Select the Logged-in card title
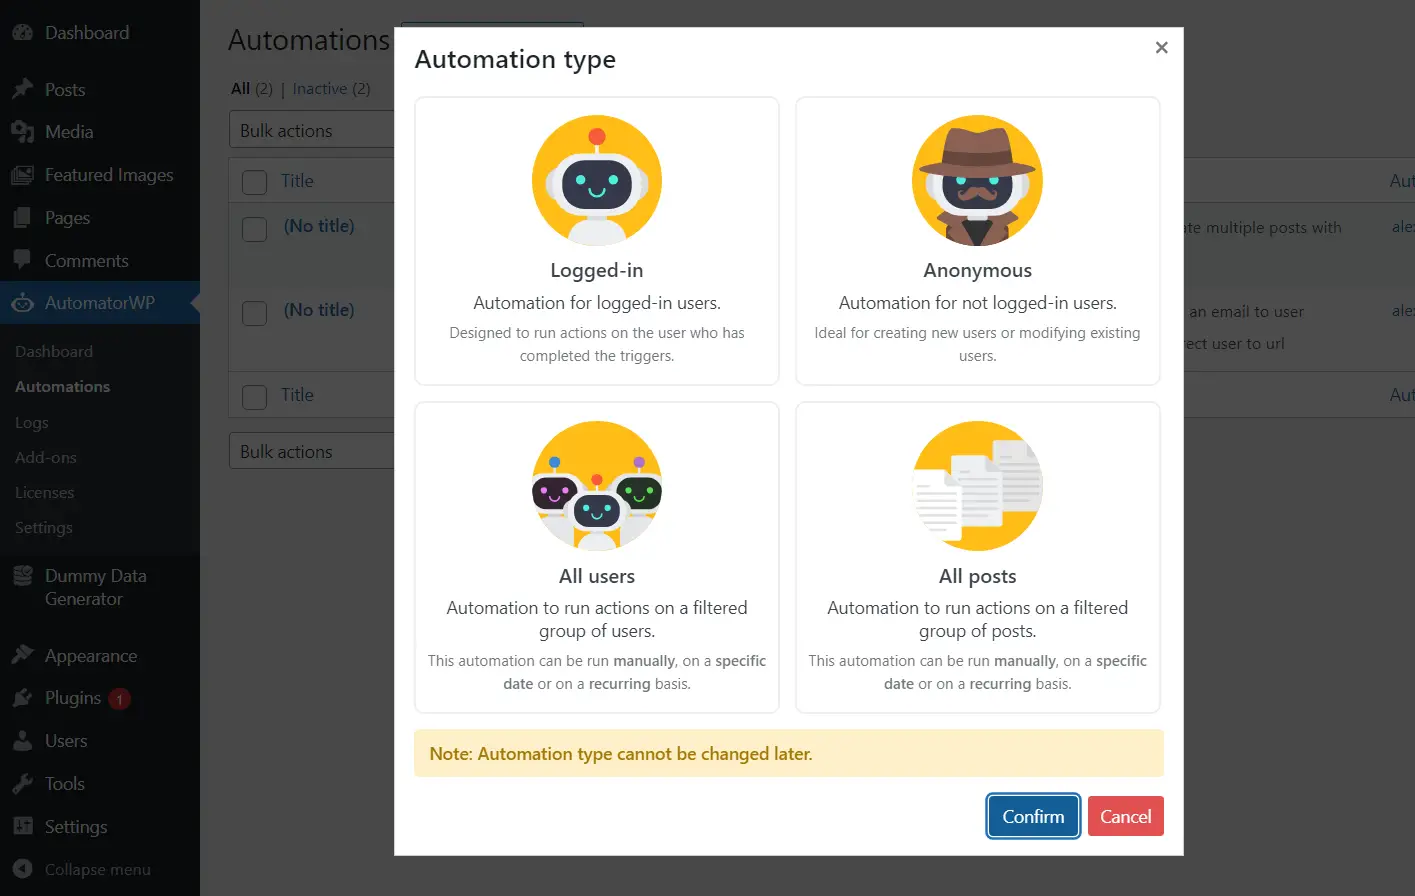Image resolution: width=1415 pixels, height=896 pixels. click(x=597, y=270)
